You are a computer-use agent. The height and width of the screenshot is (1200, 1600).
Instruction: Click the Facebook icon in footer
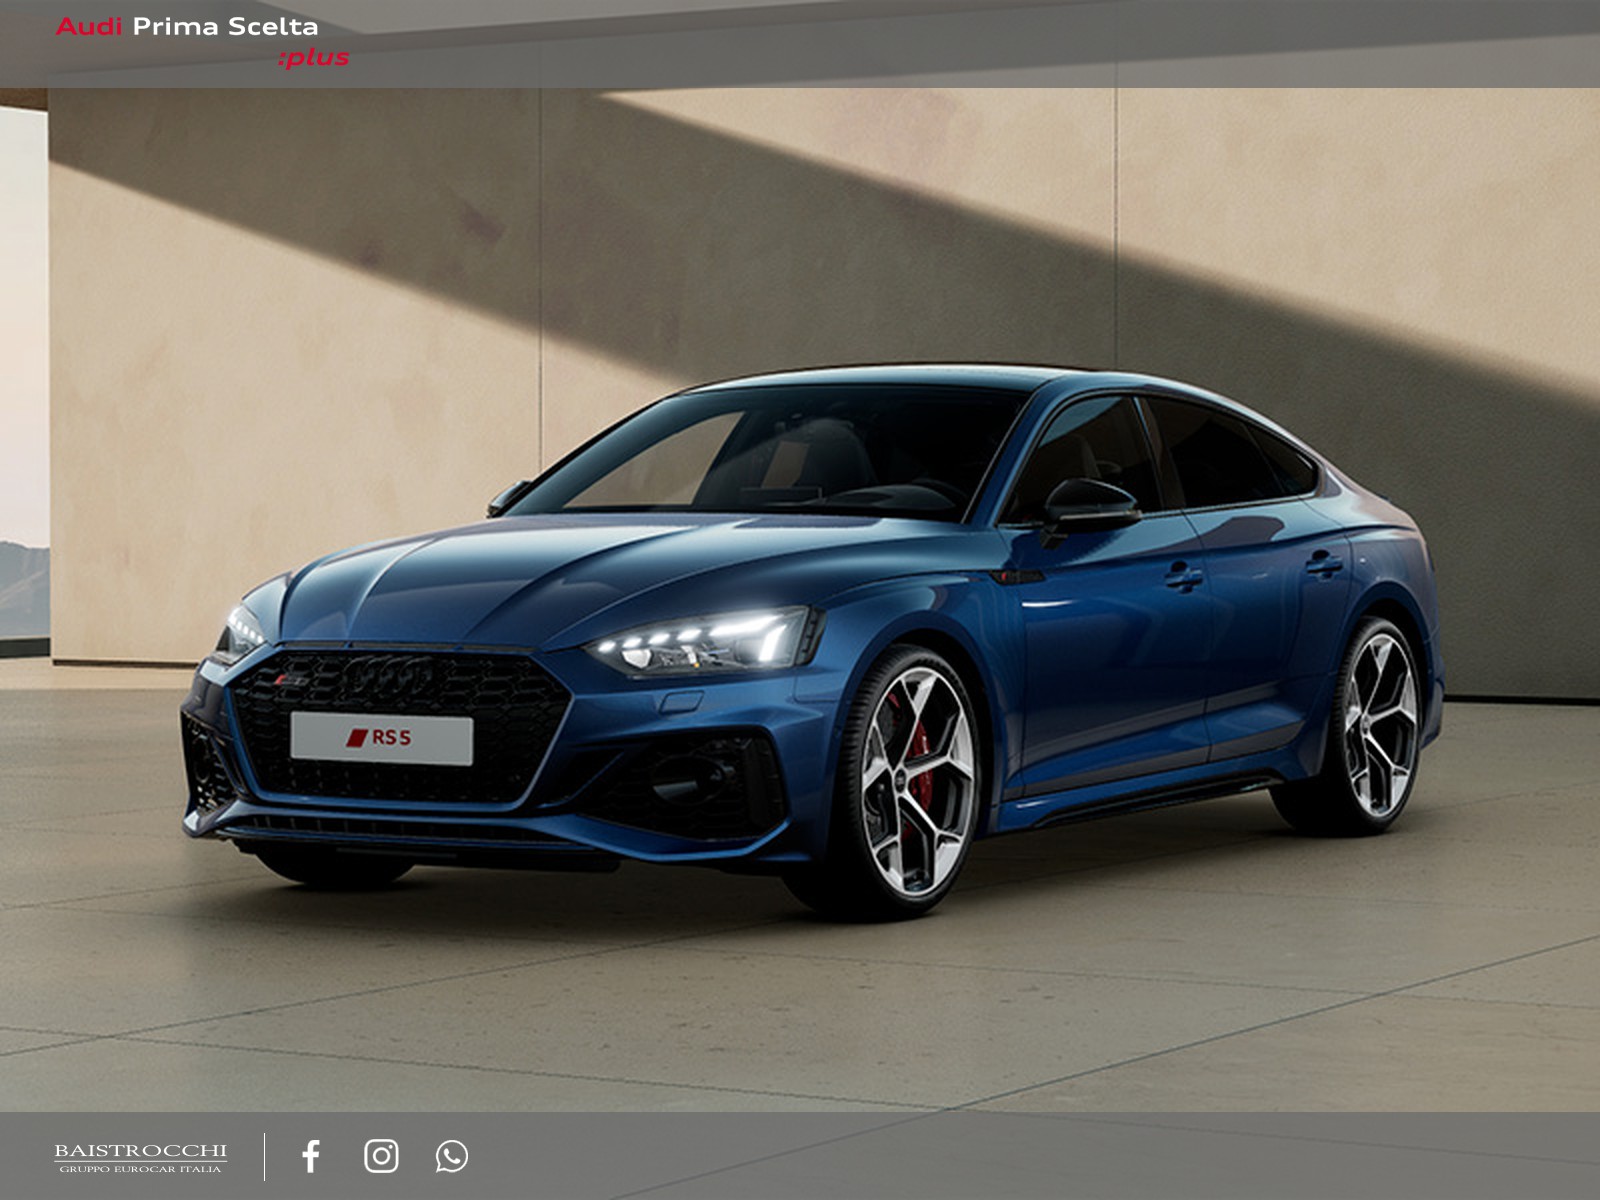[x=311, y=1156]
